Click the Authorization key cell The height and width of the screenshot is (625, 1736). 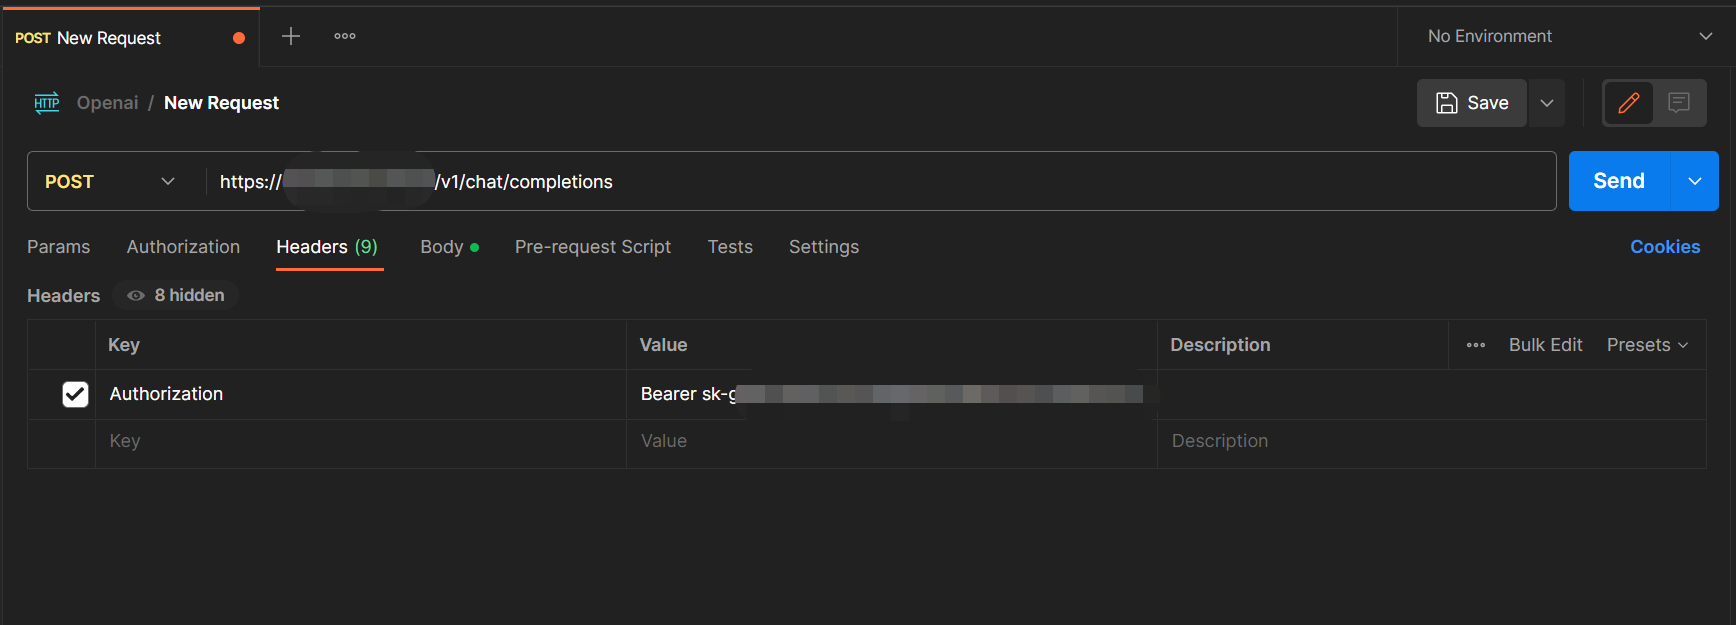[x=361, y=394]
